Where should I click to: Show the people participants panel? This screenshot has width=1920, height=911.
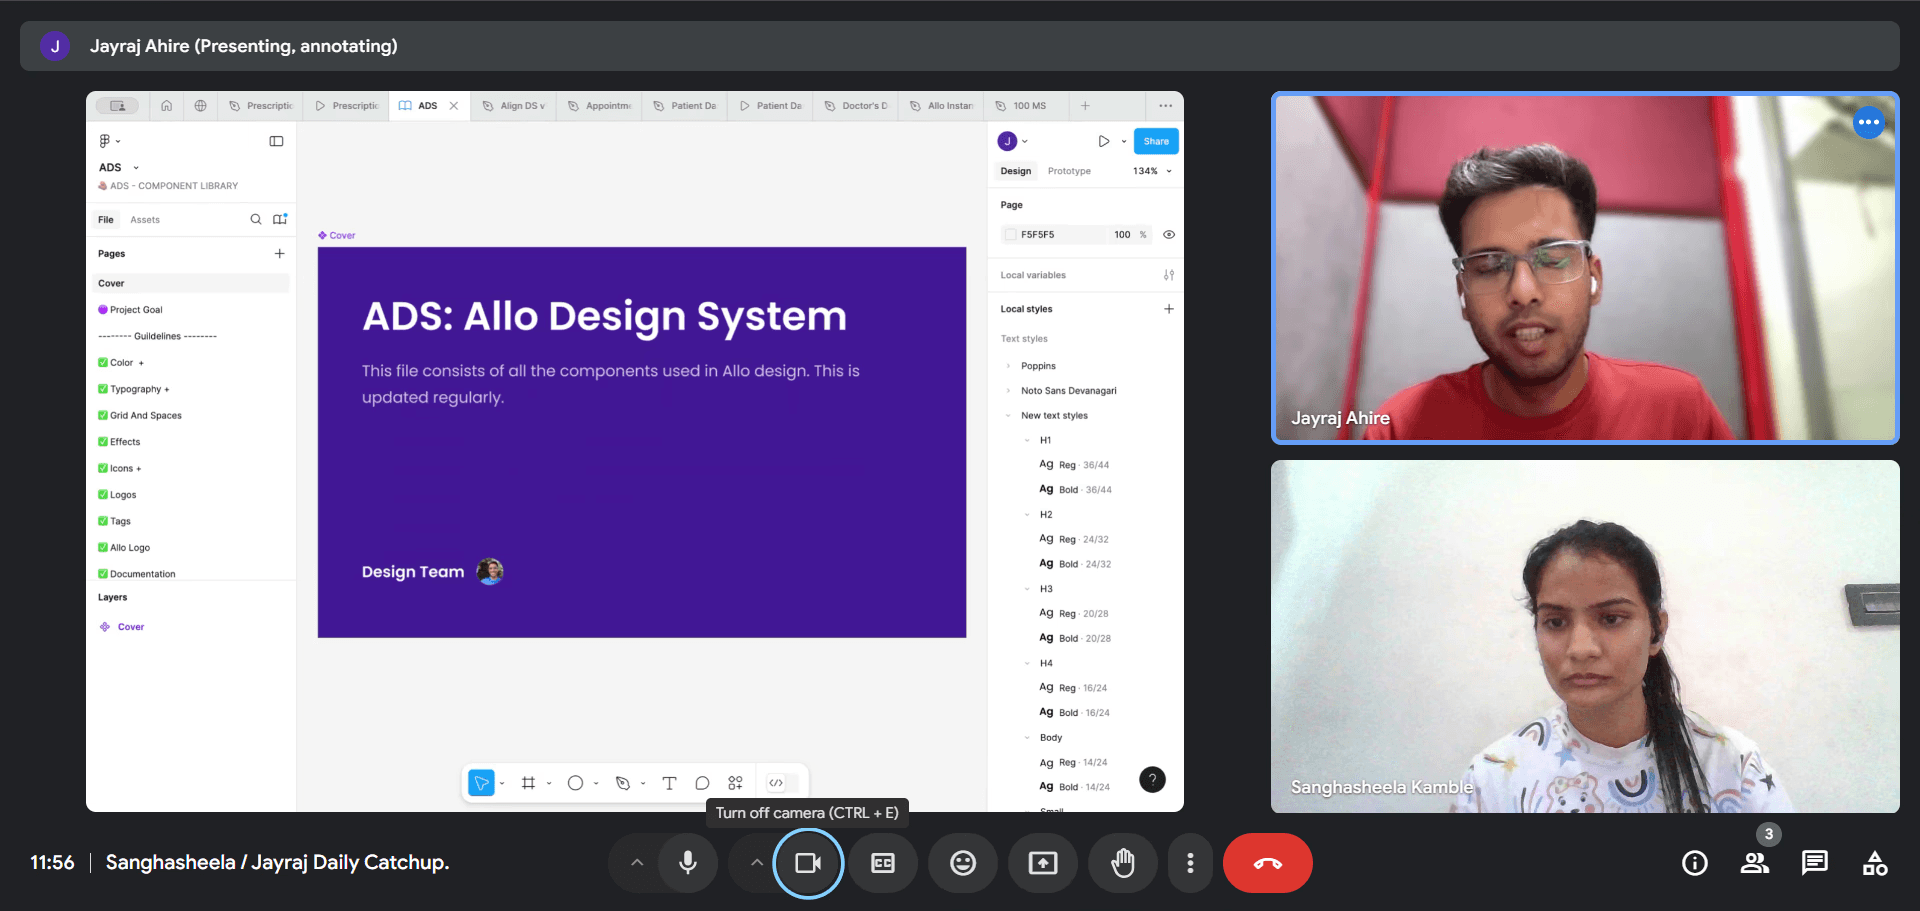coord(1755,863)
